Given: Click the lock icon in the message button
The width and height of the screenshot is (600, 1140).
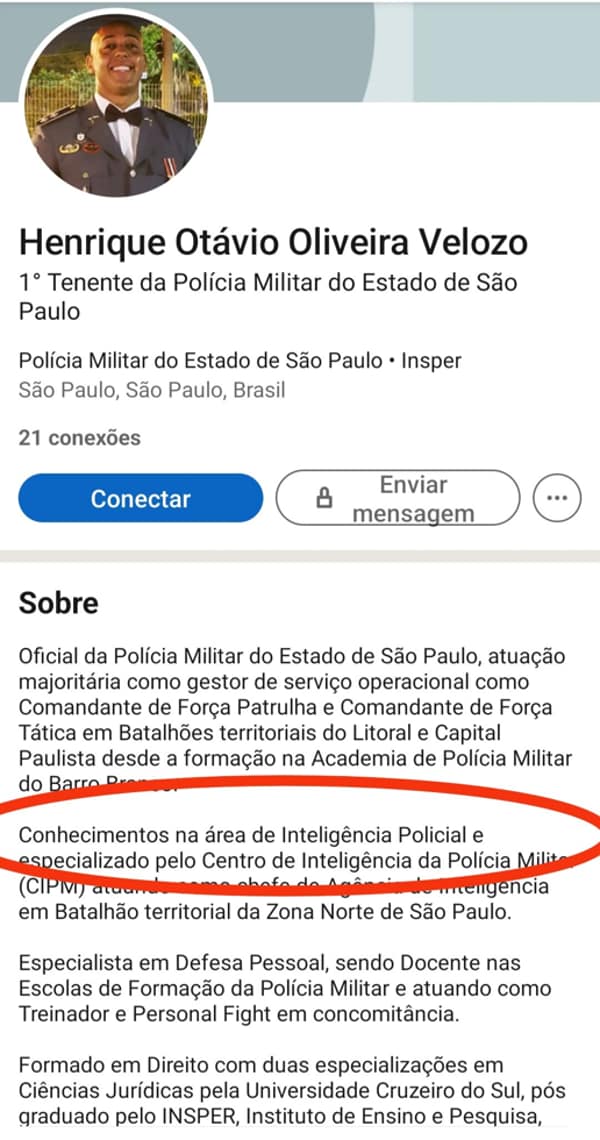Looking at the screenshot, I should [324, 499].
